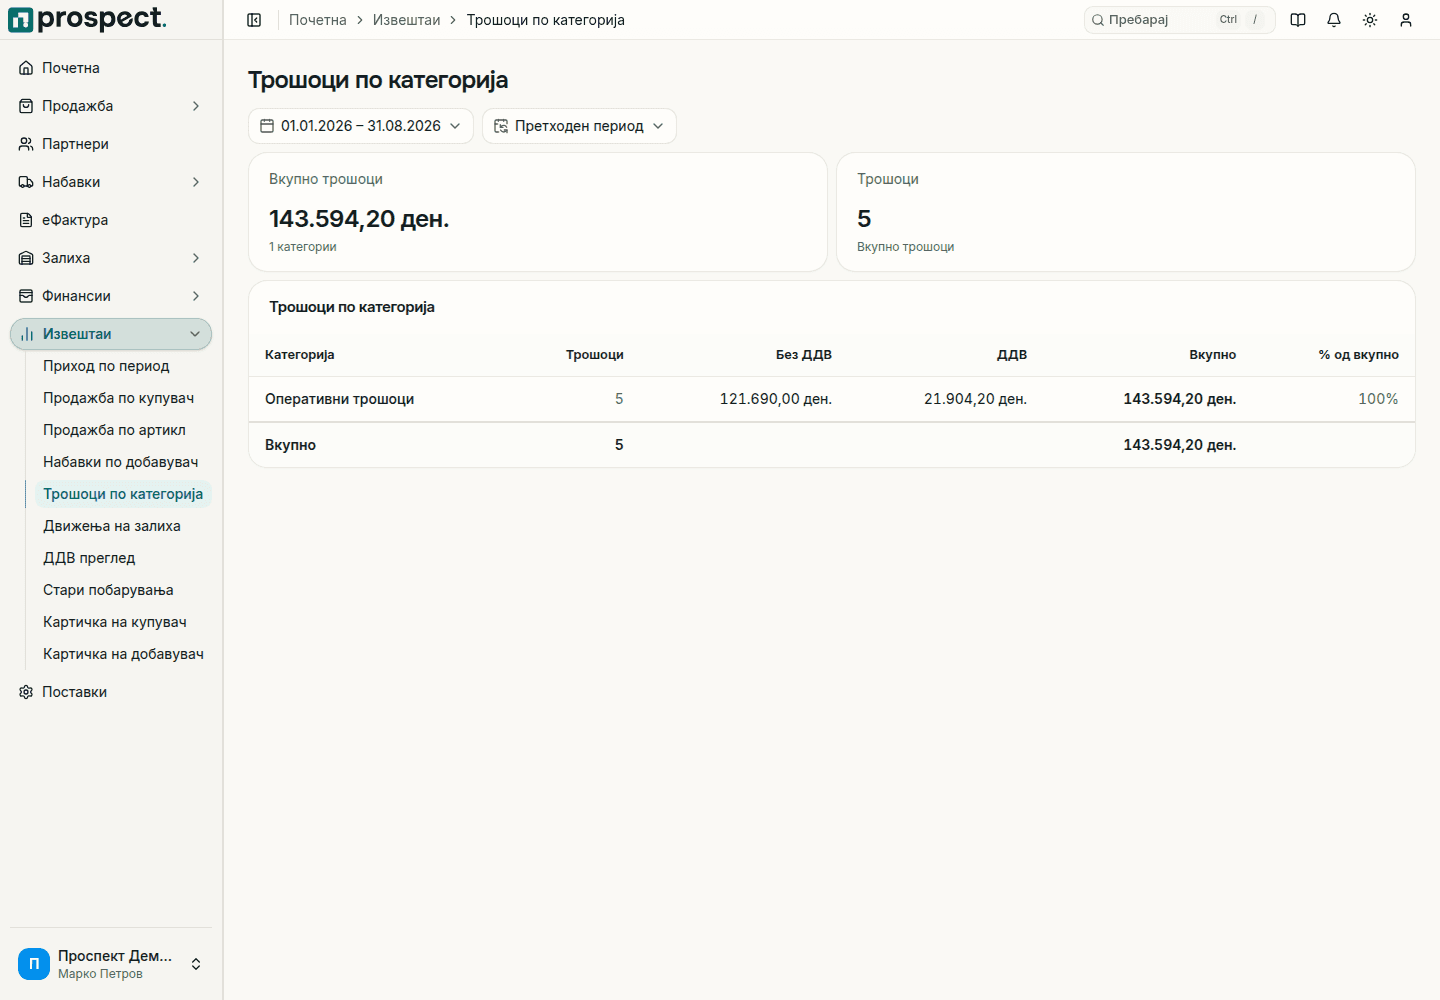Click the Оперативни трошоци category row
The height and width of the screenshot is (1000, 1440).
coord(832,399)
